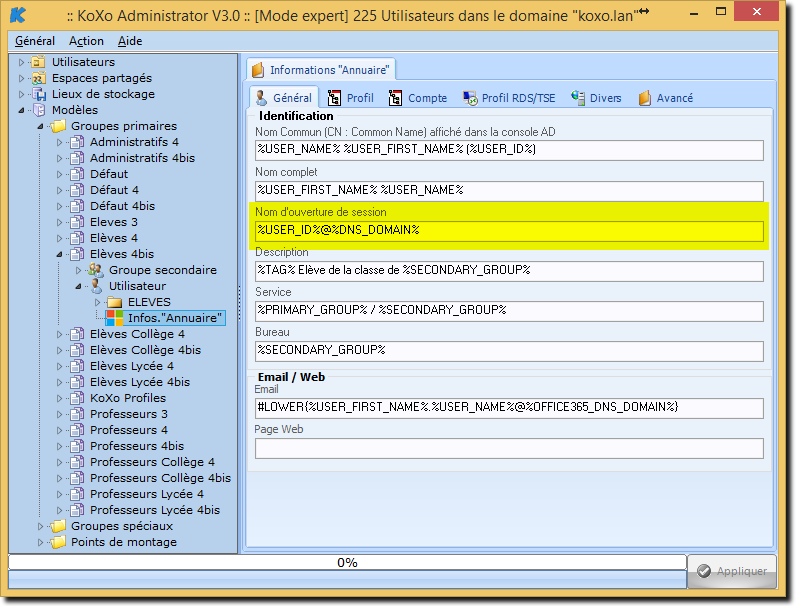Image resolution: width=796 pixels, height=606 pixels.
Task: Click the Elèves 4bis model icon
Action: (77, 254)
